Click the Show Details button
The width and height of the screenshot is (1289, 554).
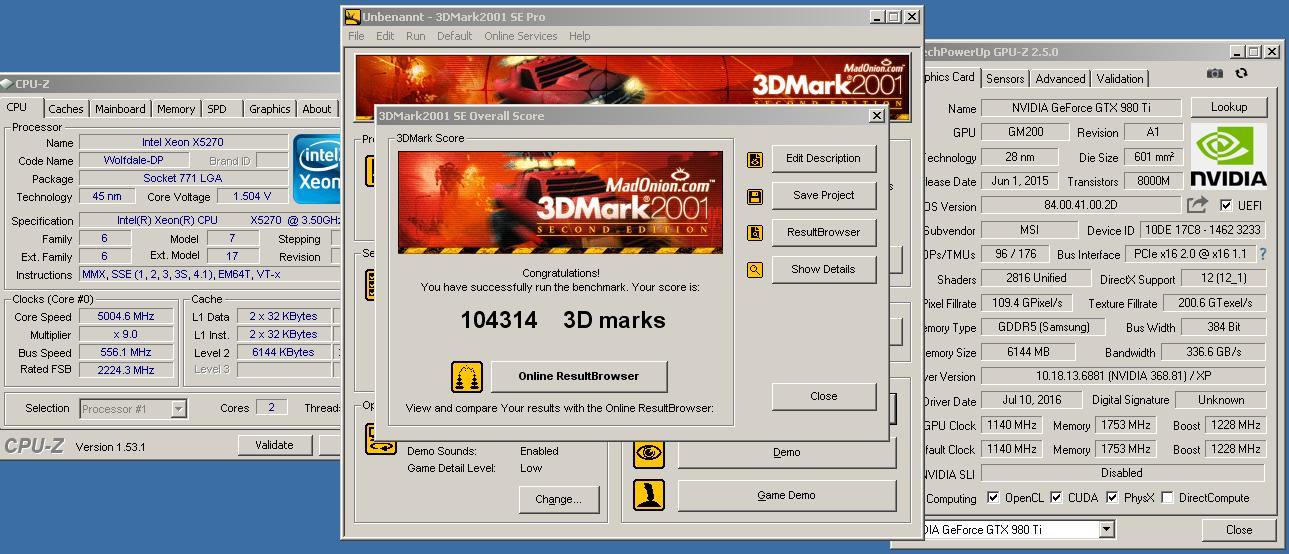pos(823,269)
